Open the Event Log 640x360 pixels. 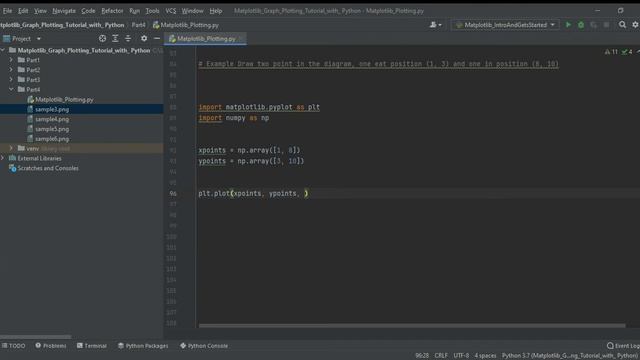623,346
